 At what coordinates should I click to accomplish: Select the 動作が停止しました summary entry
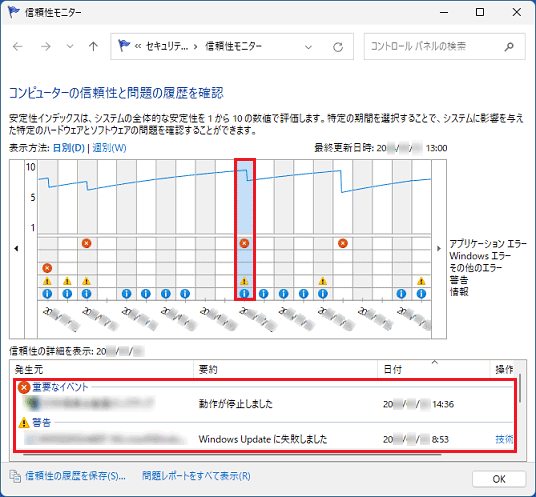[x=236, y=404]
